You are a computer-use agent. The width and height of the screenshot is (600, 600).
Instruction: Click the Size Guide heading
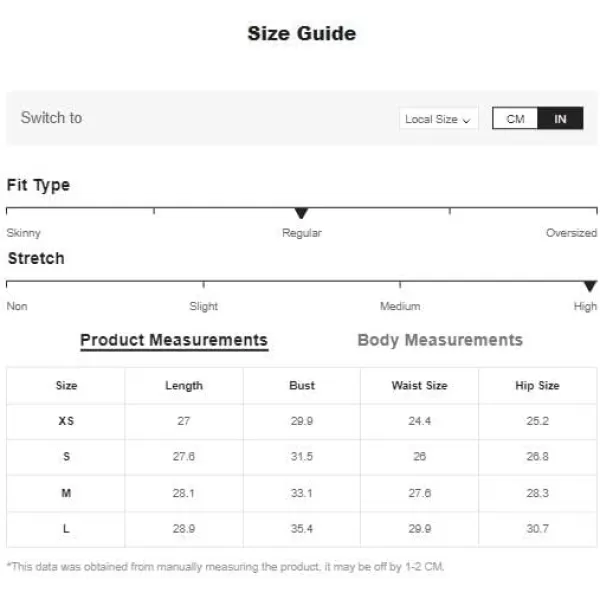[302, 33]
